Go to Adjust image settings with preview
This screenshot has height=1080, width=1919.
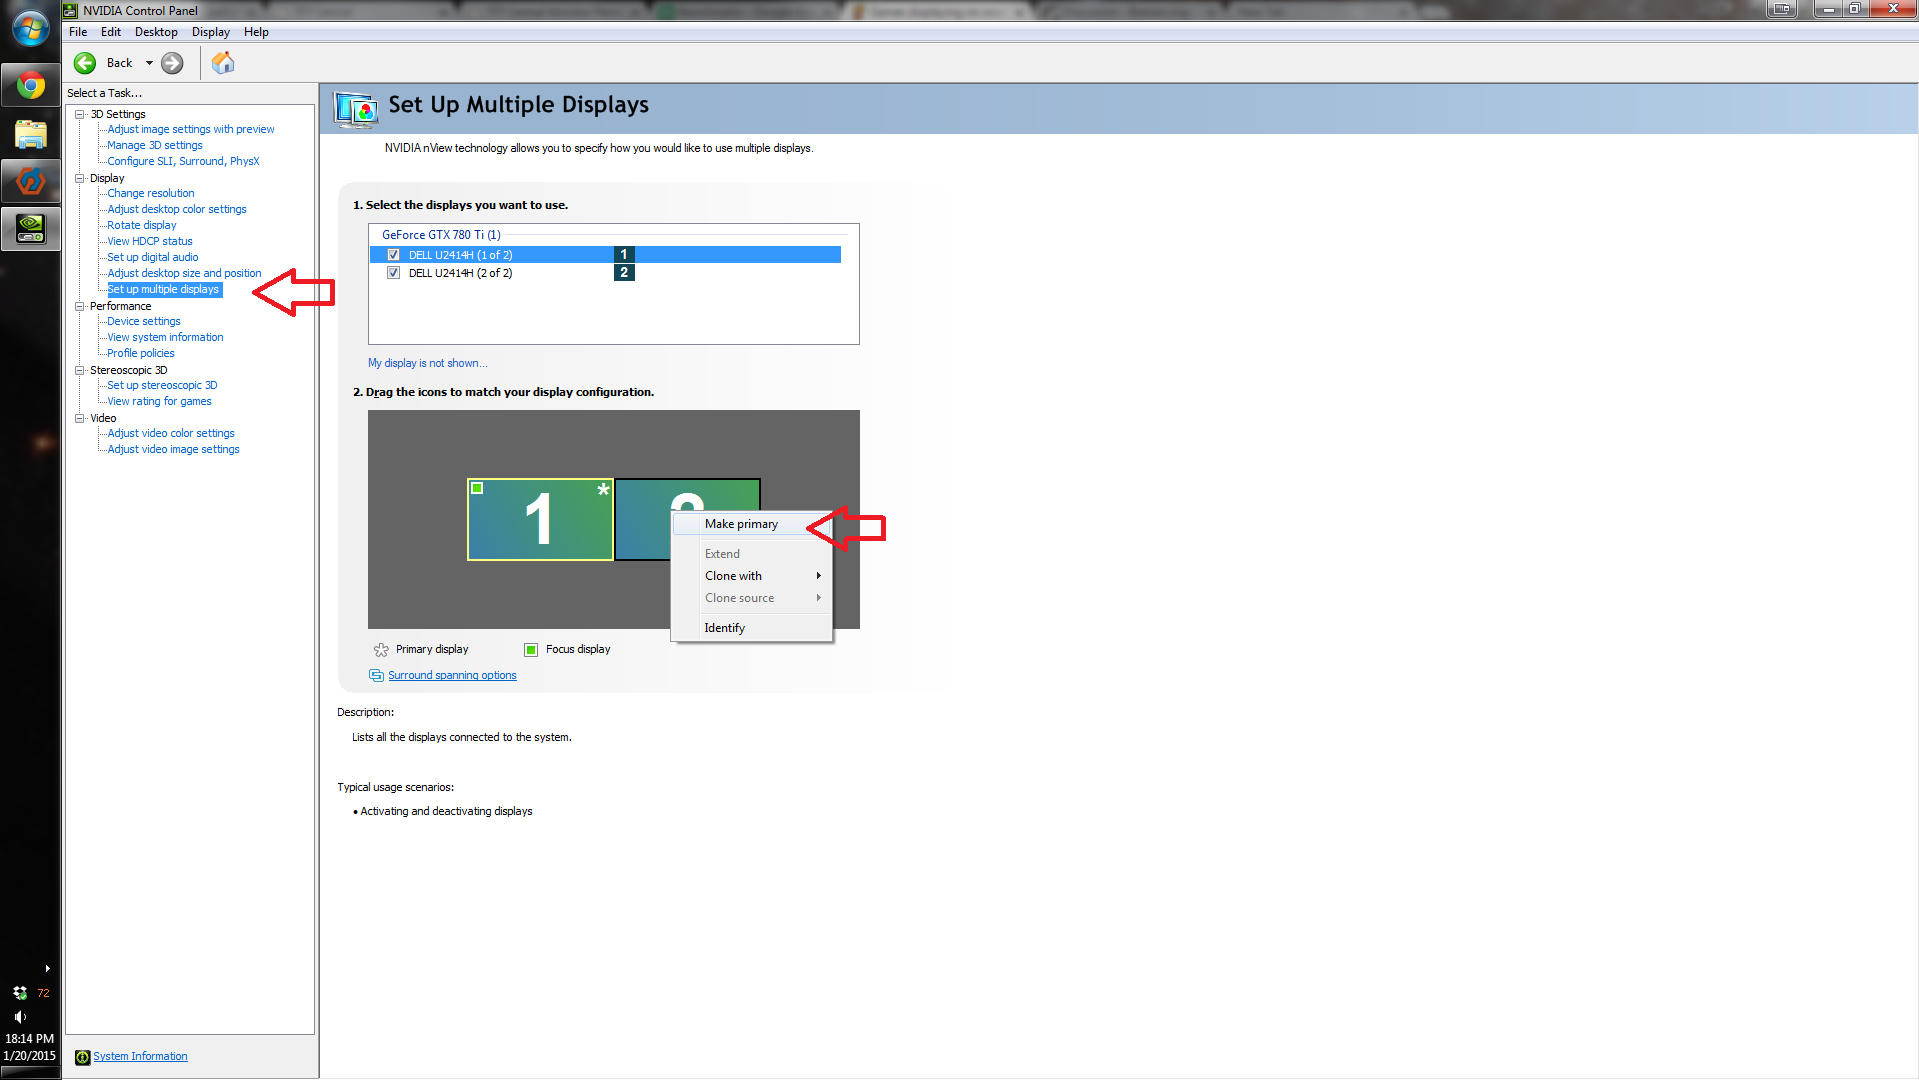(x=191, y=130)
